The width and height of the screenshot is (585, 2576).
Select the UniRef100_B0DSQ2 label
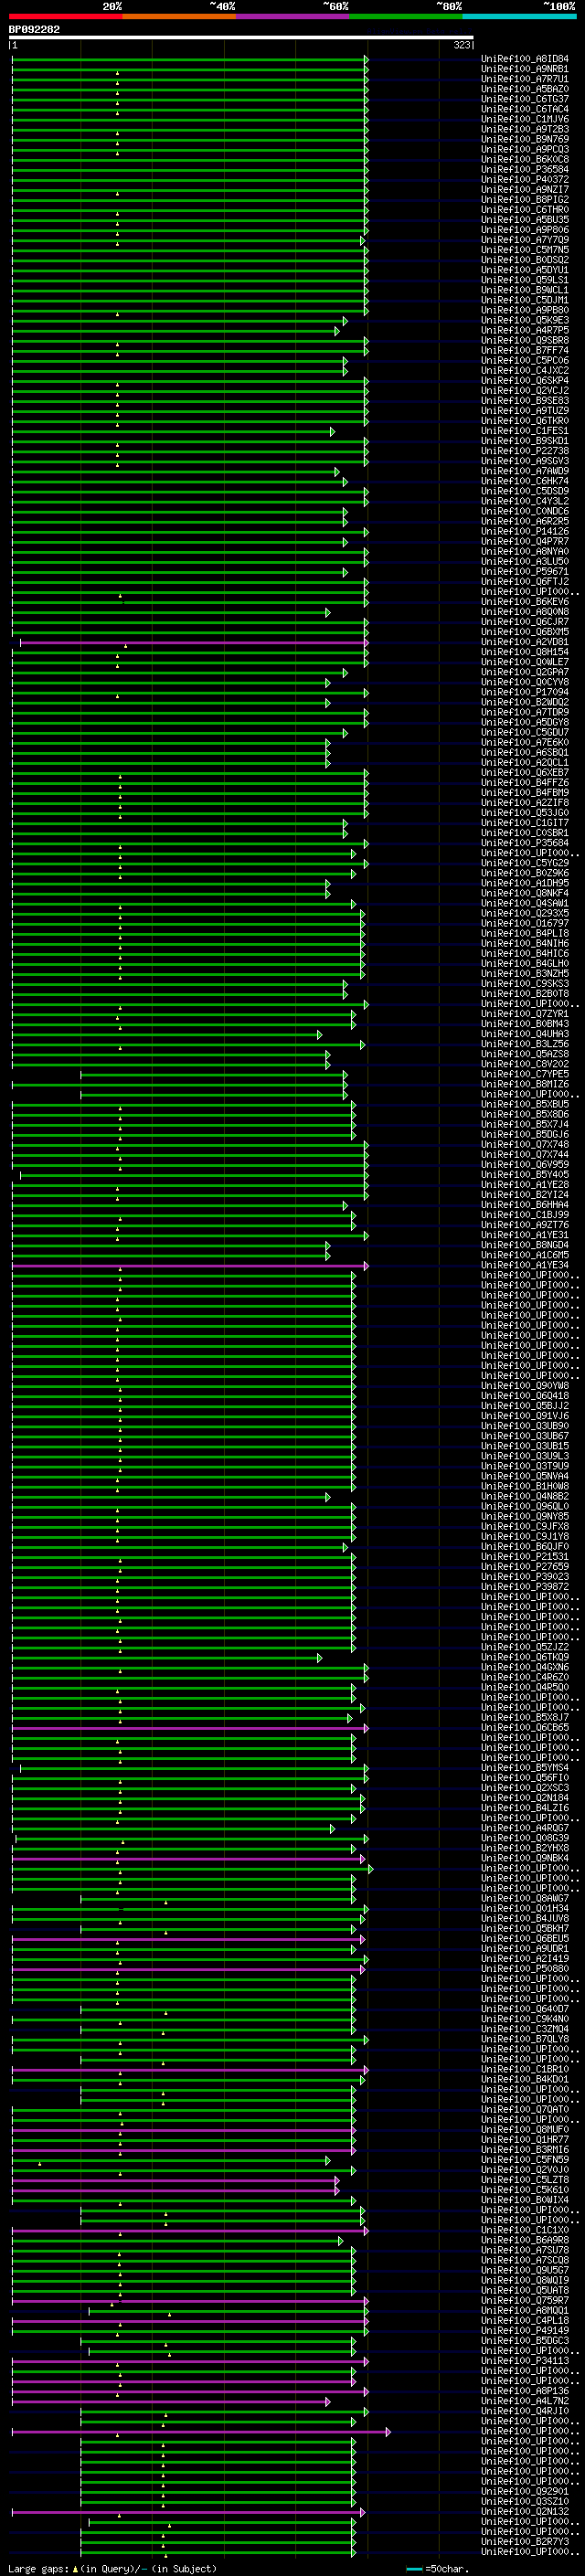(x=525, y=261)
